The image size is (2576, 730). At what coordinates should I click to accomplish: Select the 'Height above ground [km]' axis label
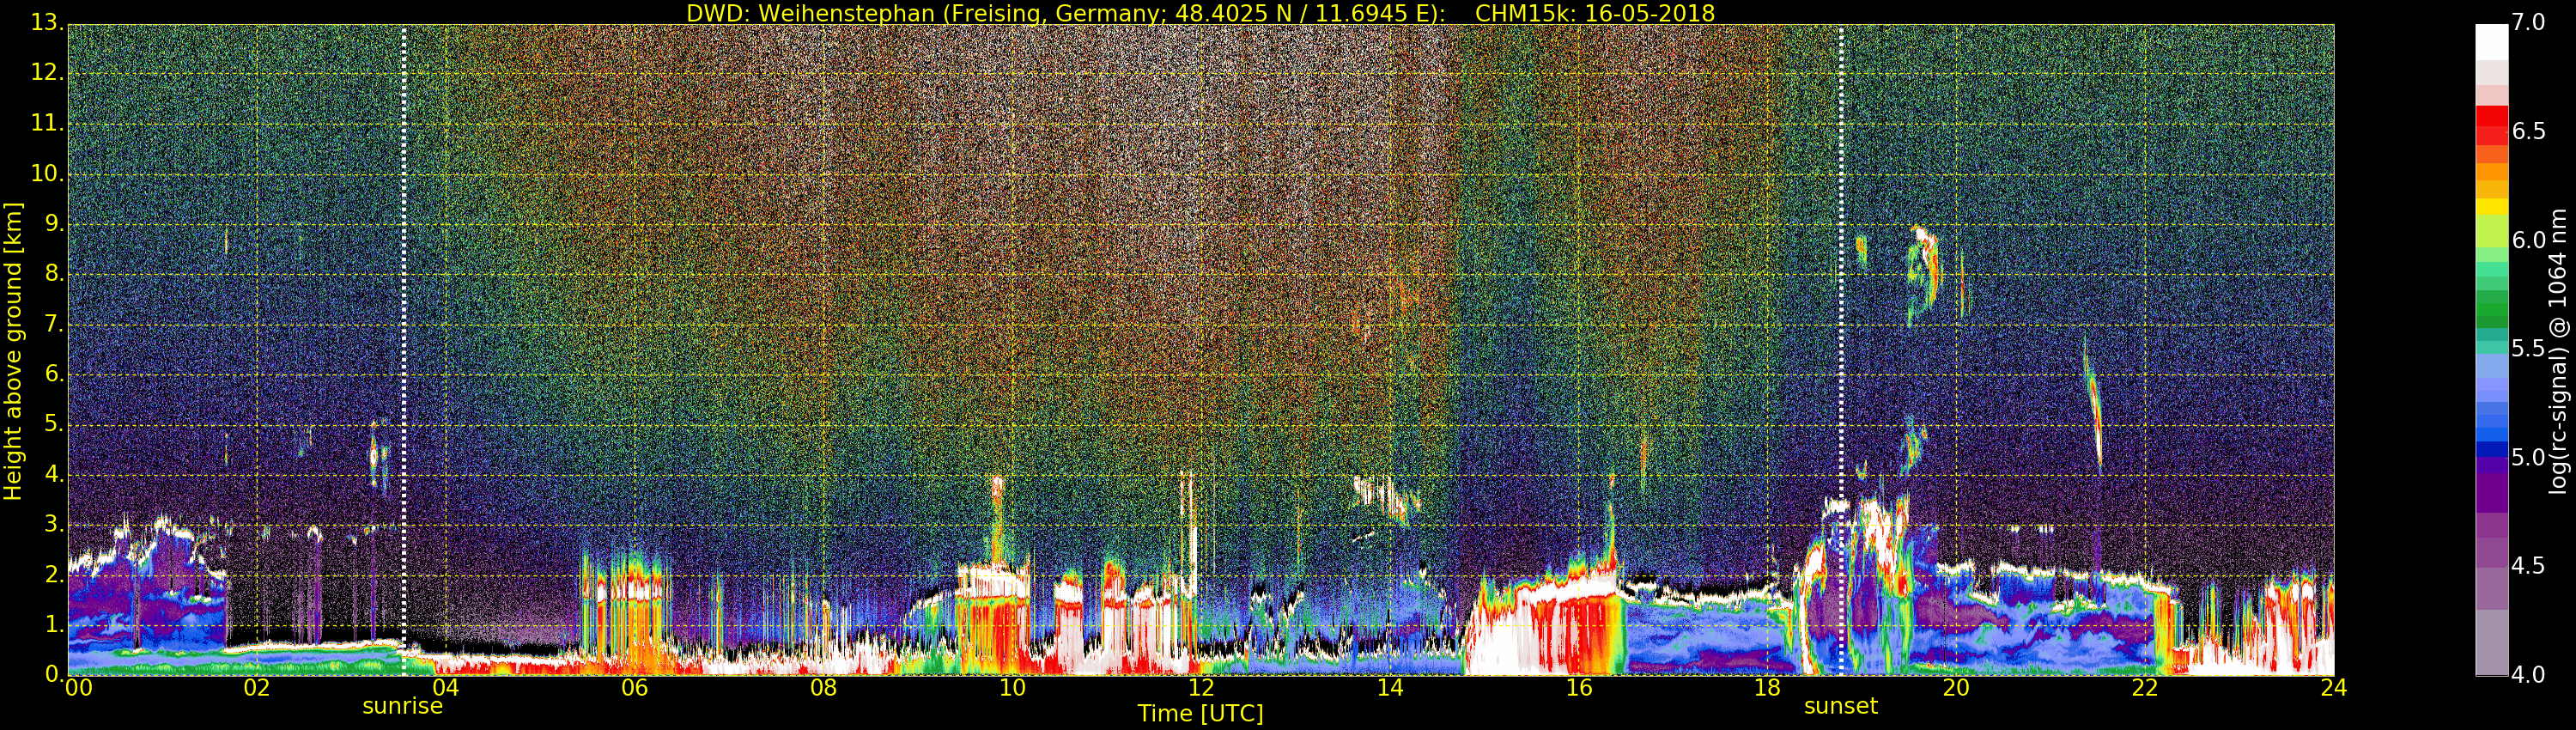coord(13,351)
